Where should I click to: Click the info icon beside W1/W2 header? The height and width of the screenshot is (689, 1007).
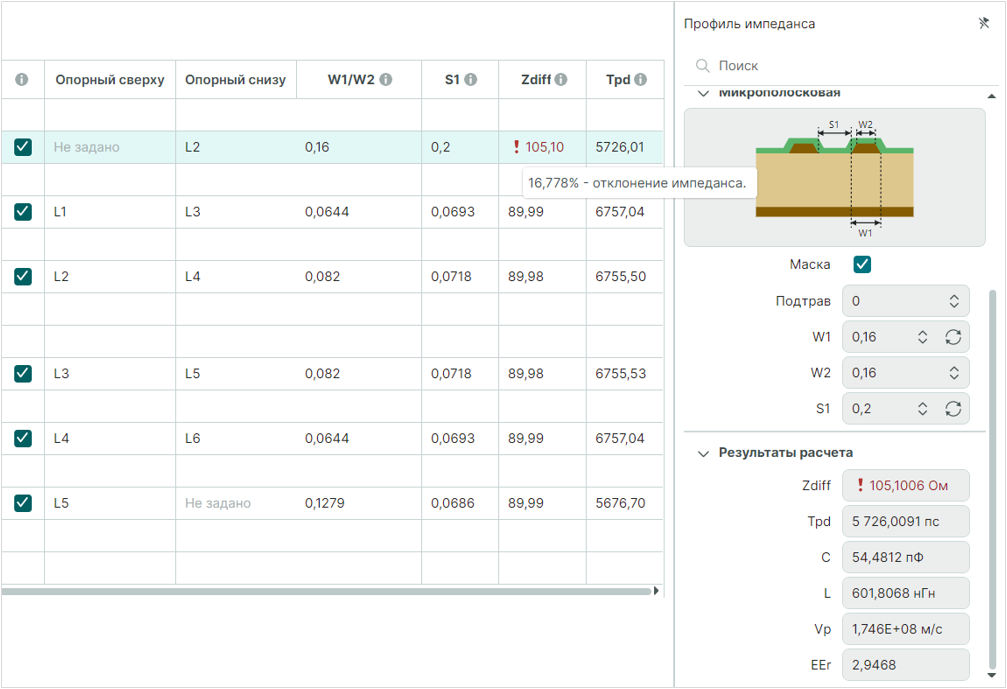386,80
